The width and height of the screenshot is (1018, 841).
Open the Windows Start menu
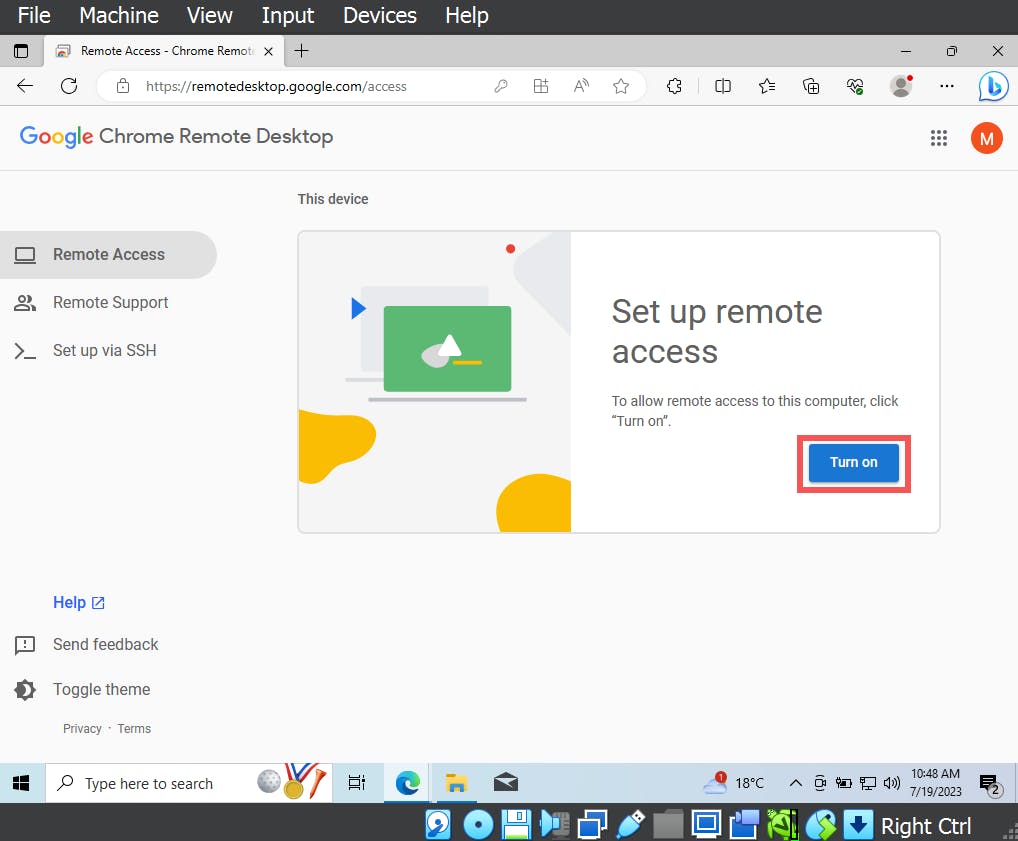[x=21, y=783]
